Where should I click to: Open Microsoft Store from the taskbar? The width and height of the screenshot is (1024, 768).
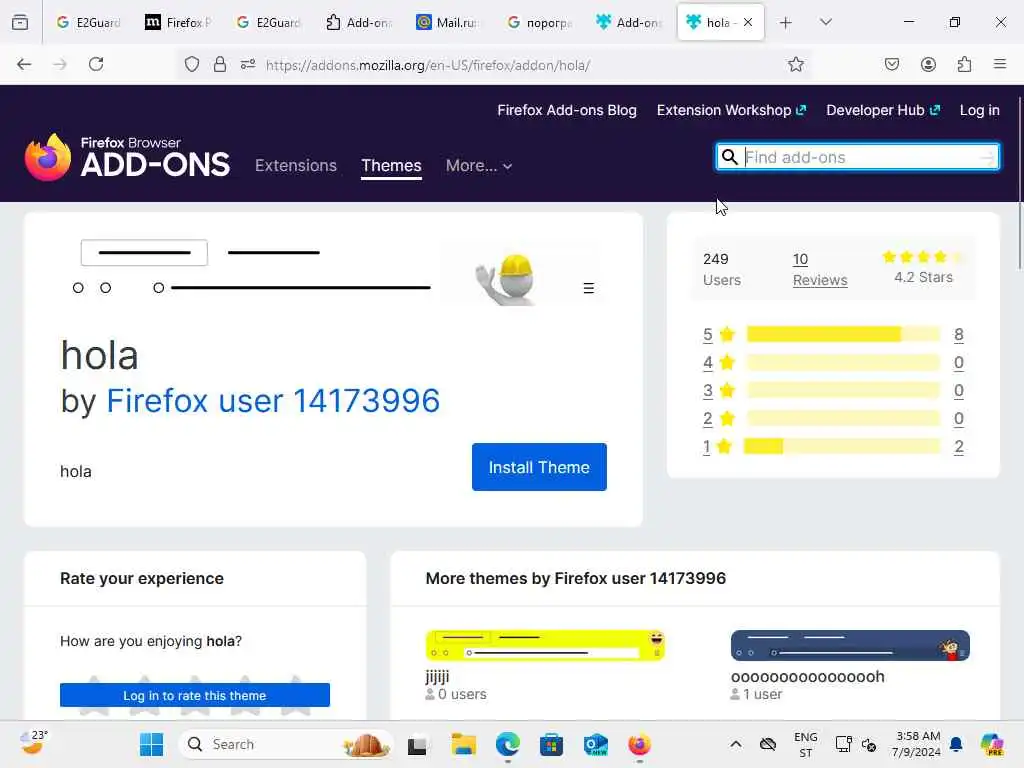click(551, 744)
